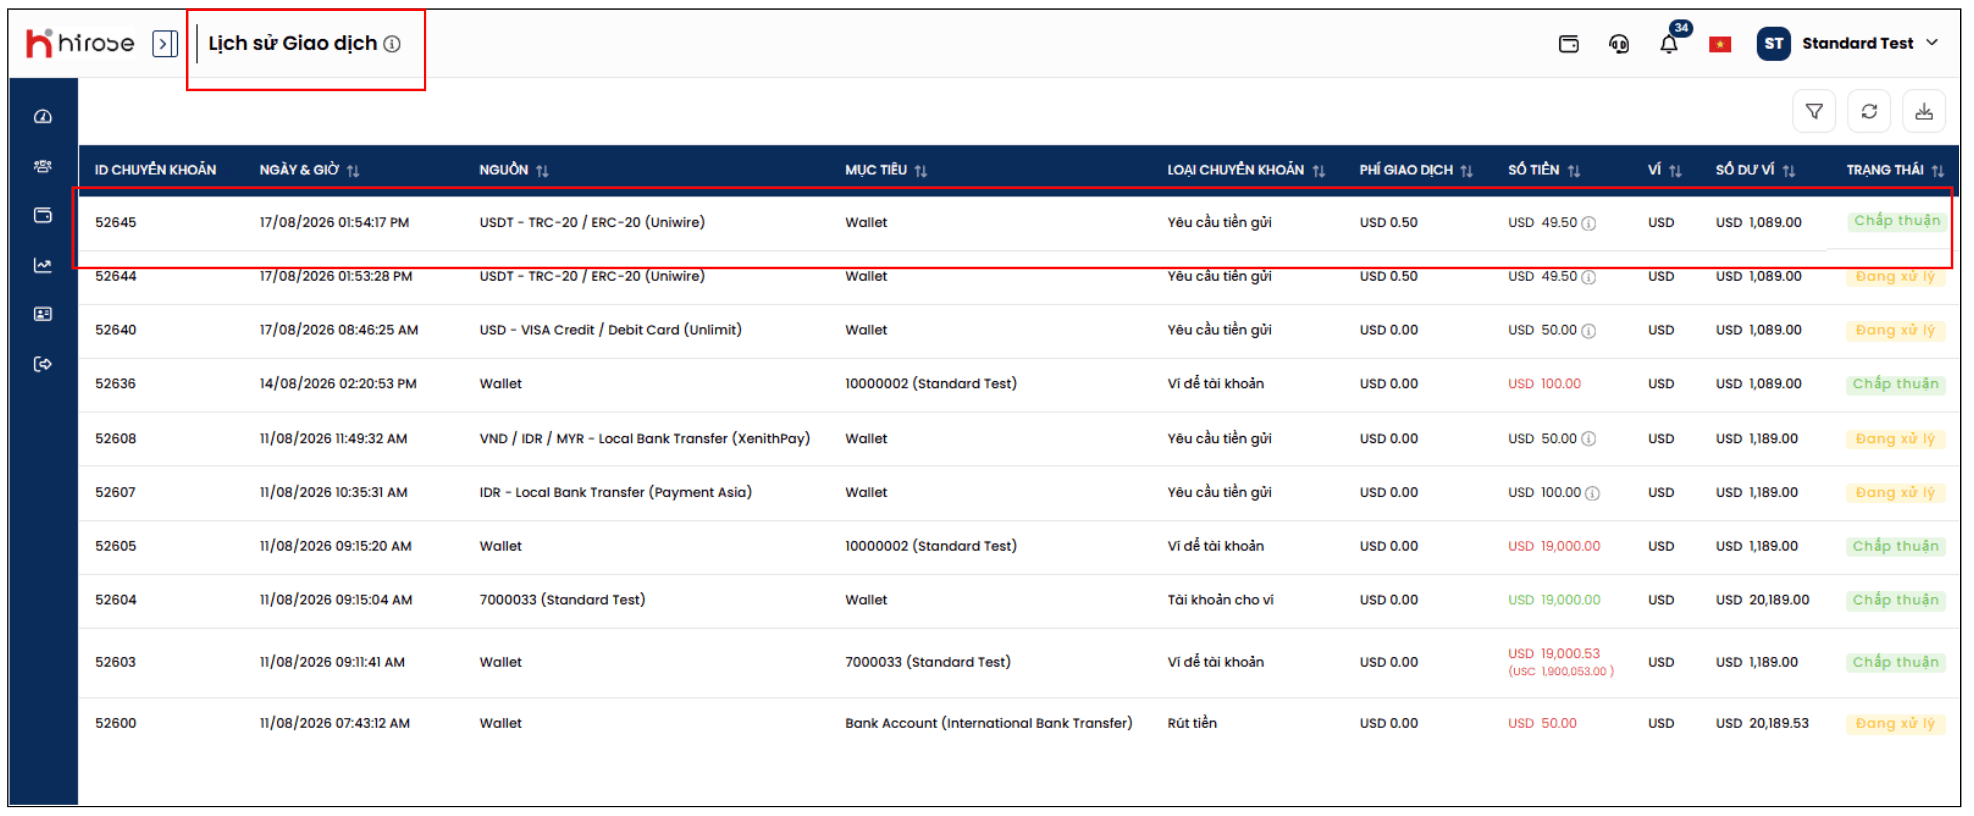Image resolution: width=1974 pixels, height=816 pixels.
Task: Open the analytics chart sidebar icon
Action: click(43, 265)
